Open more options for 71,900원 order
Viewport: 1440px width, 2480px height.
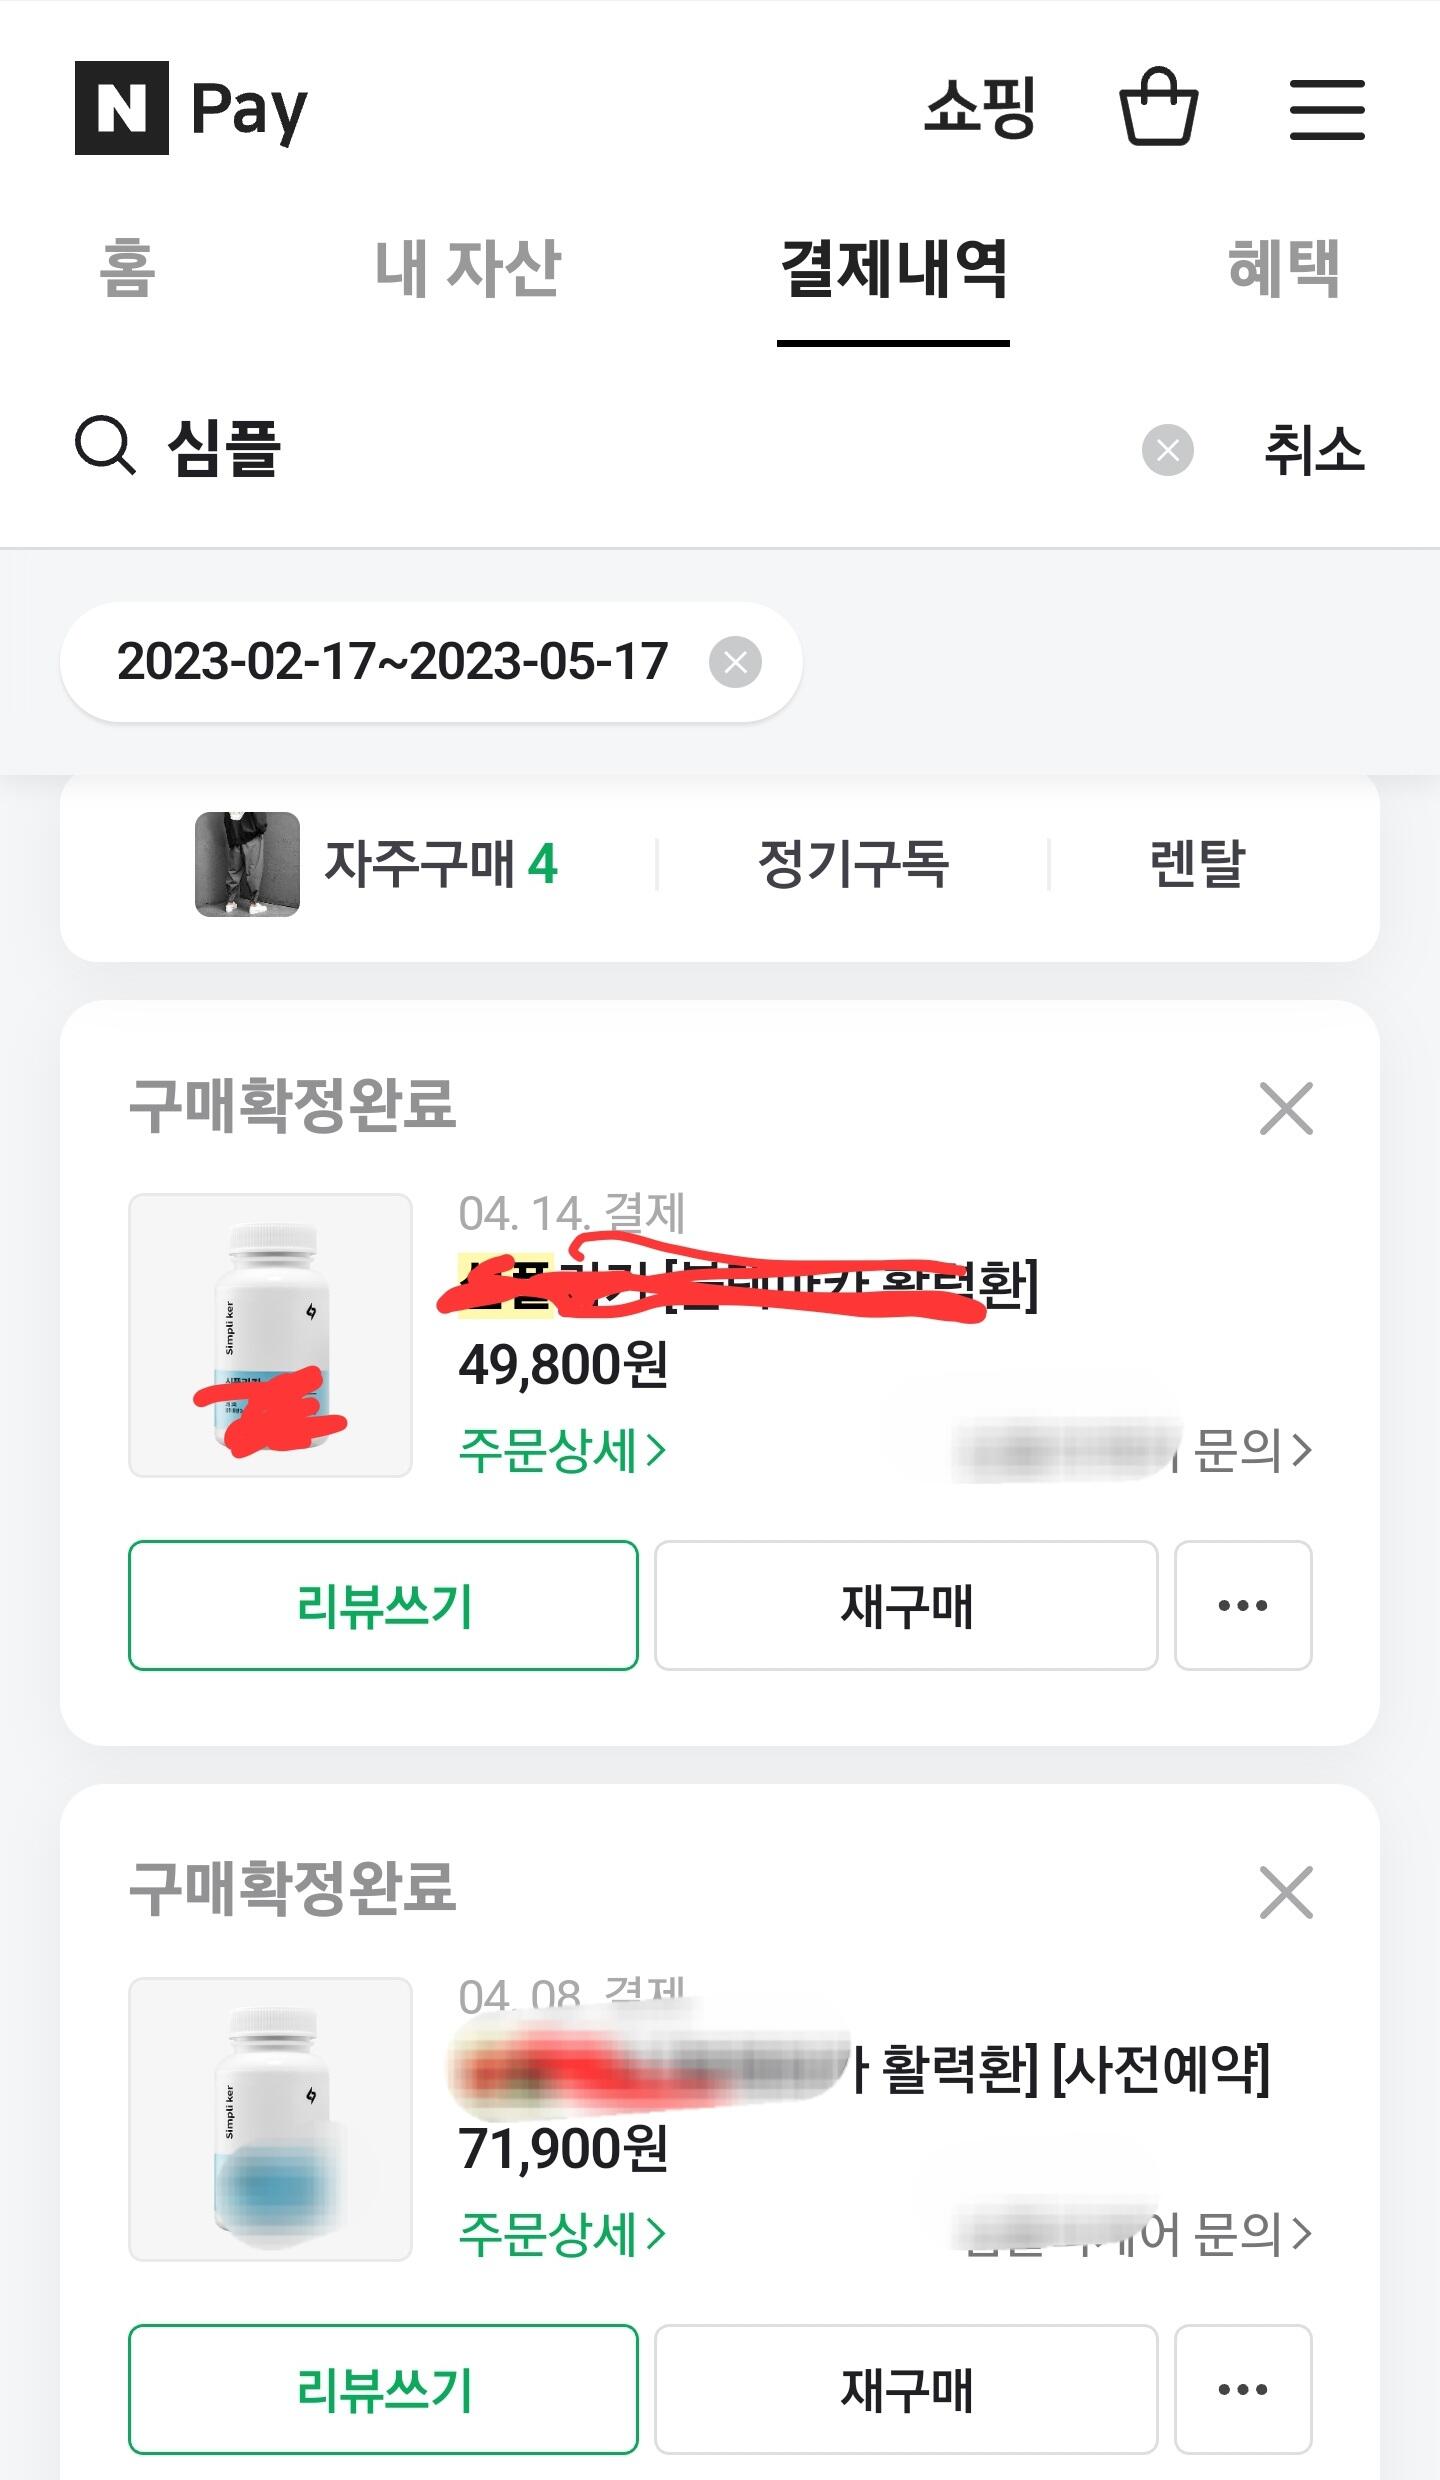coord(1242,2389)
